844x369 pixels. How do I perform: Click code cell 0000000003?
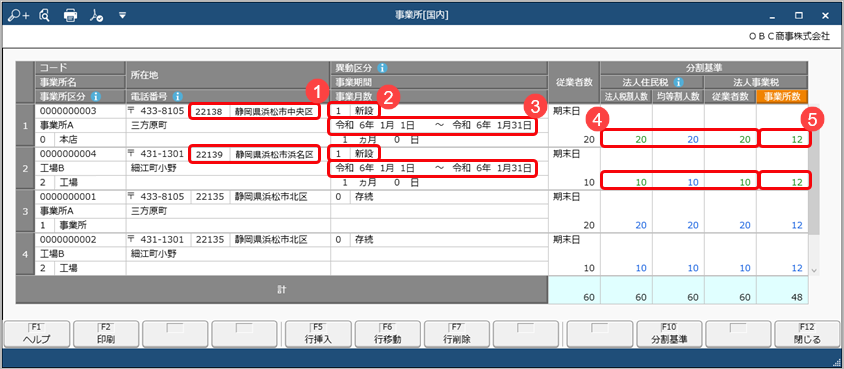(x=80, y=111)
